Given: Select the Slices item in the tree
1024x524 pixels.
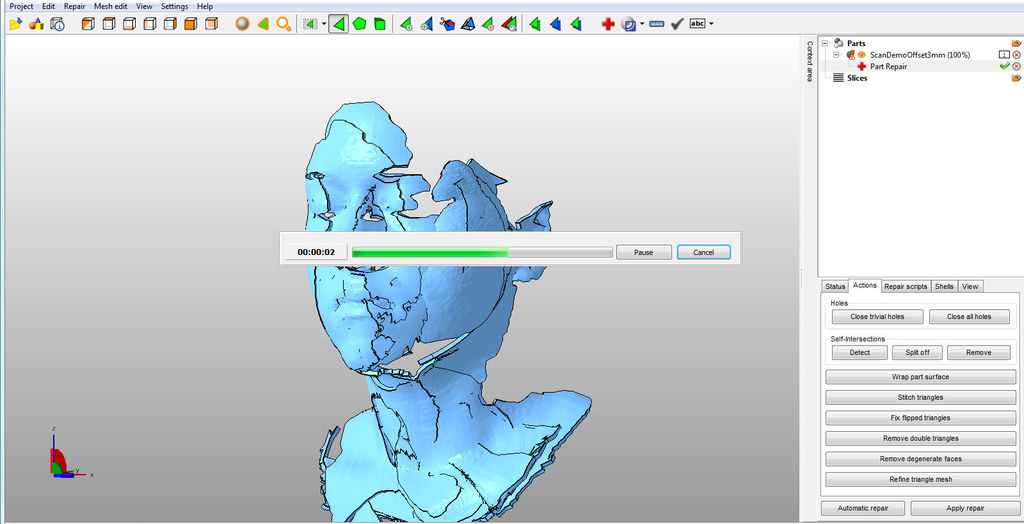Looking at the screenshot, I should 857,78.
